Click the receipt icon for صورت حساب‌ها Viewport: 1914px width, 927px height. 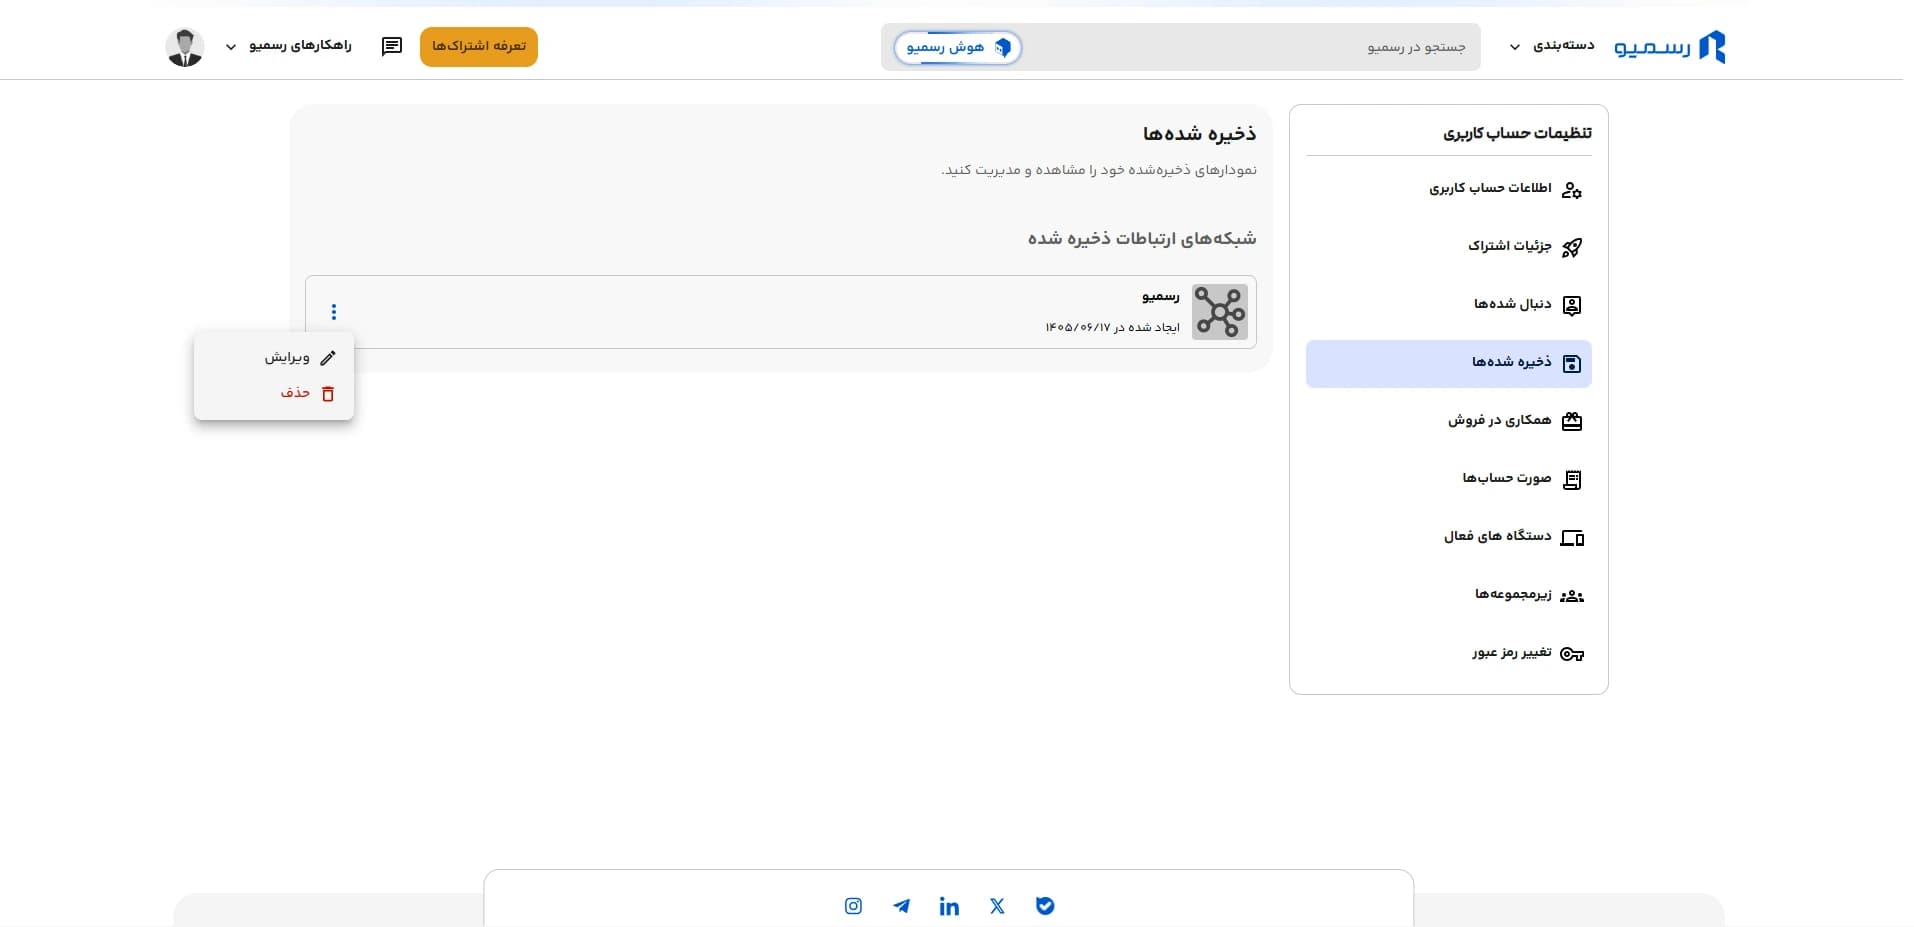point(1571,479)
